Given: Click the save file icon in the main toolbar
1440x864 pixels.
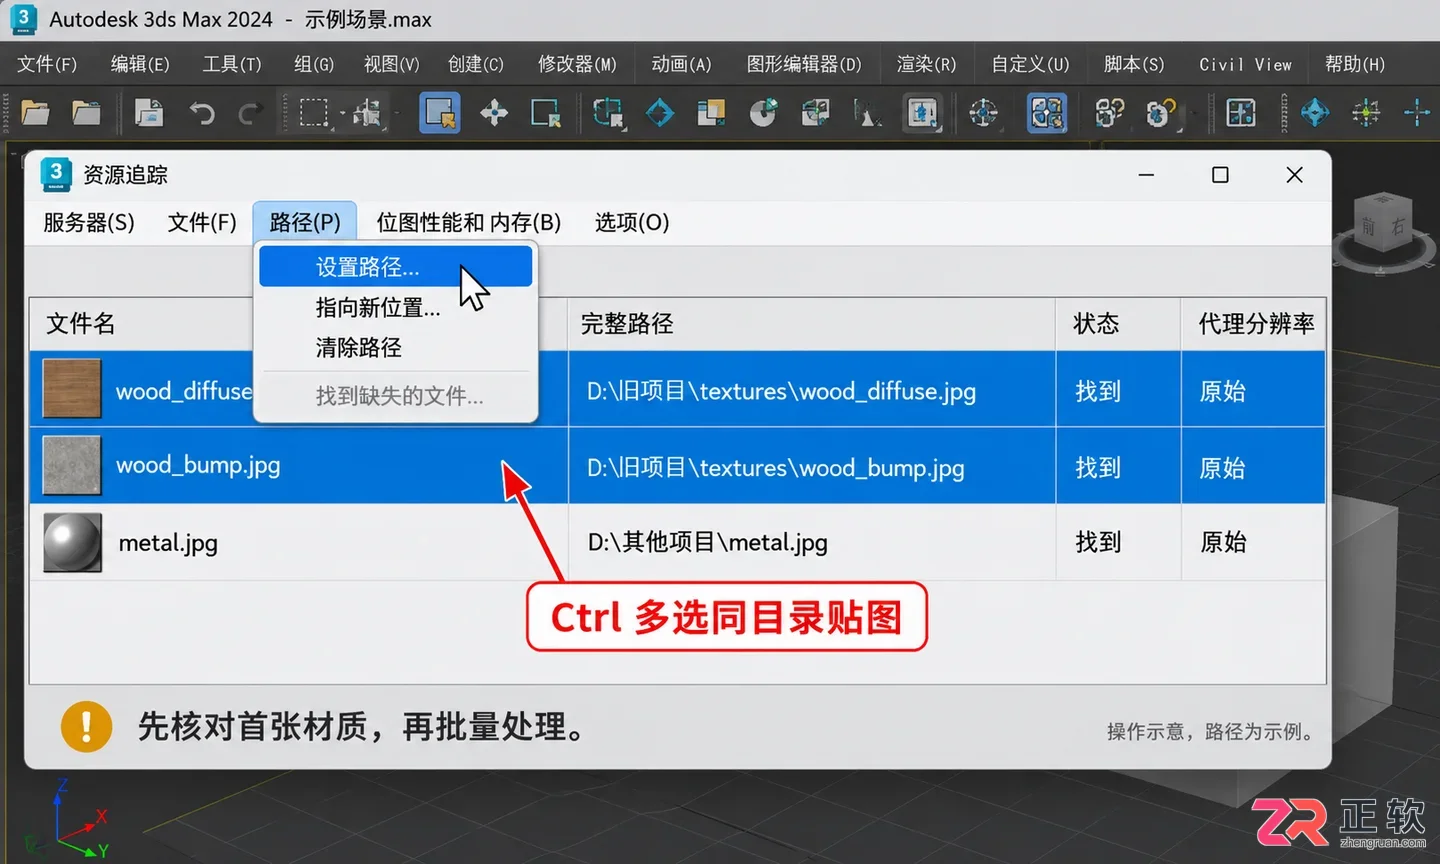Looking at the screenshot, I should click(x=149, y=113).
